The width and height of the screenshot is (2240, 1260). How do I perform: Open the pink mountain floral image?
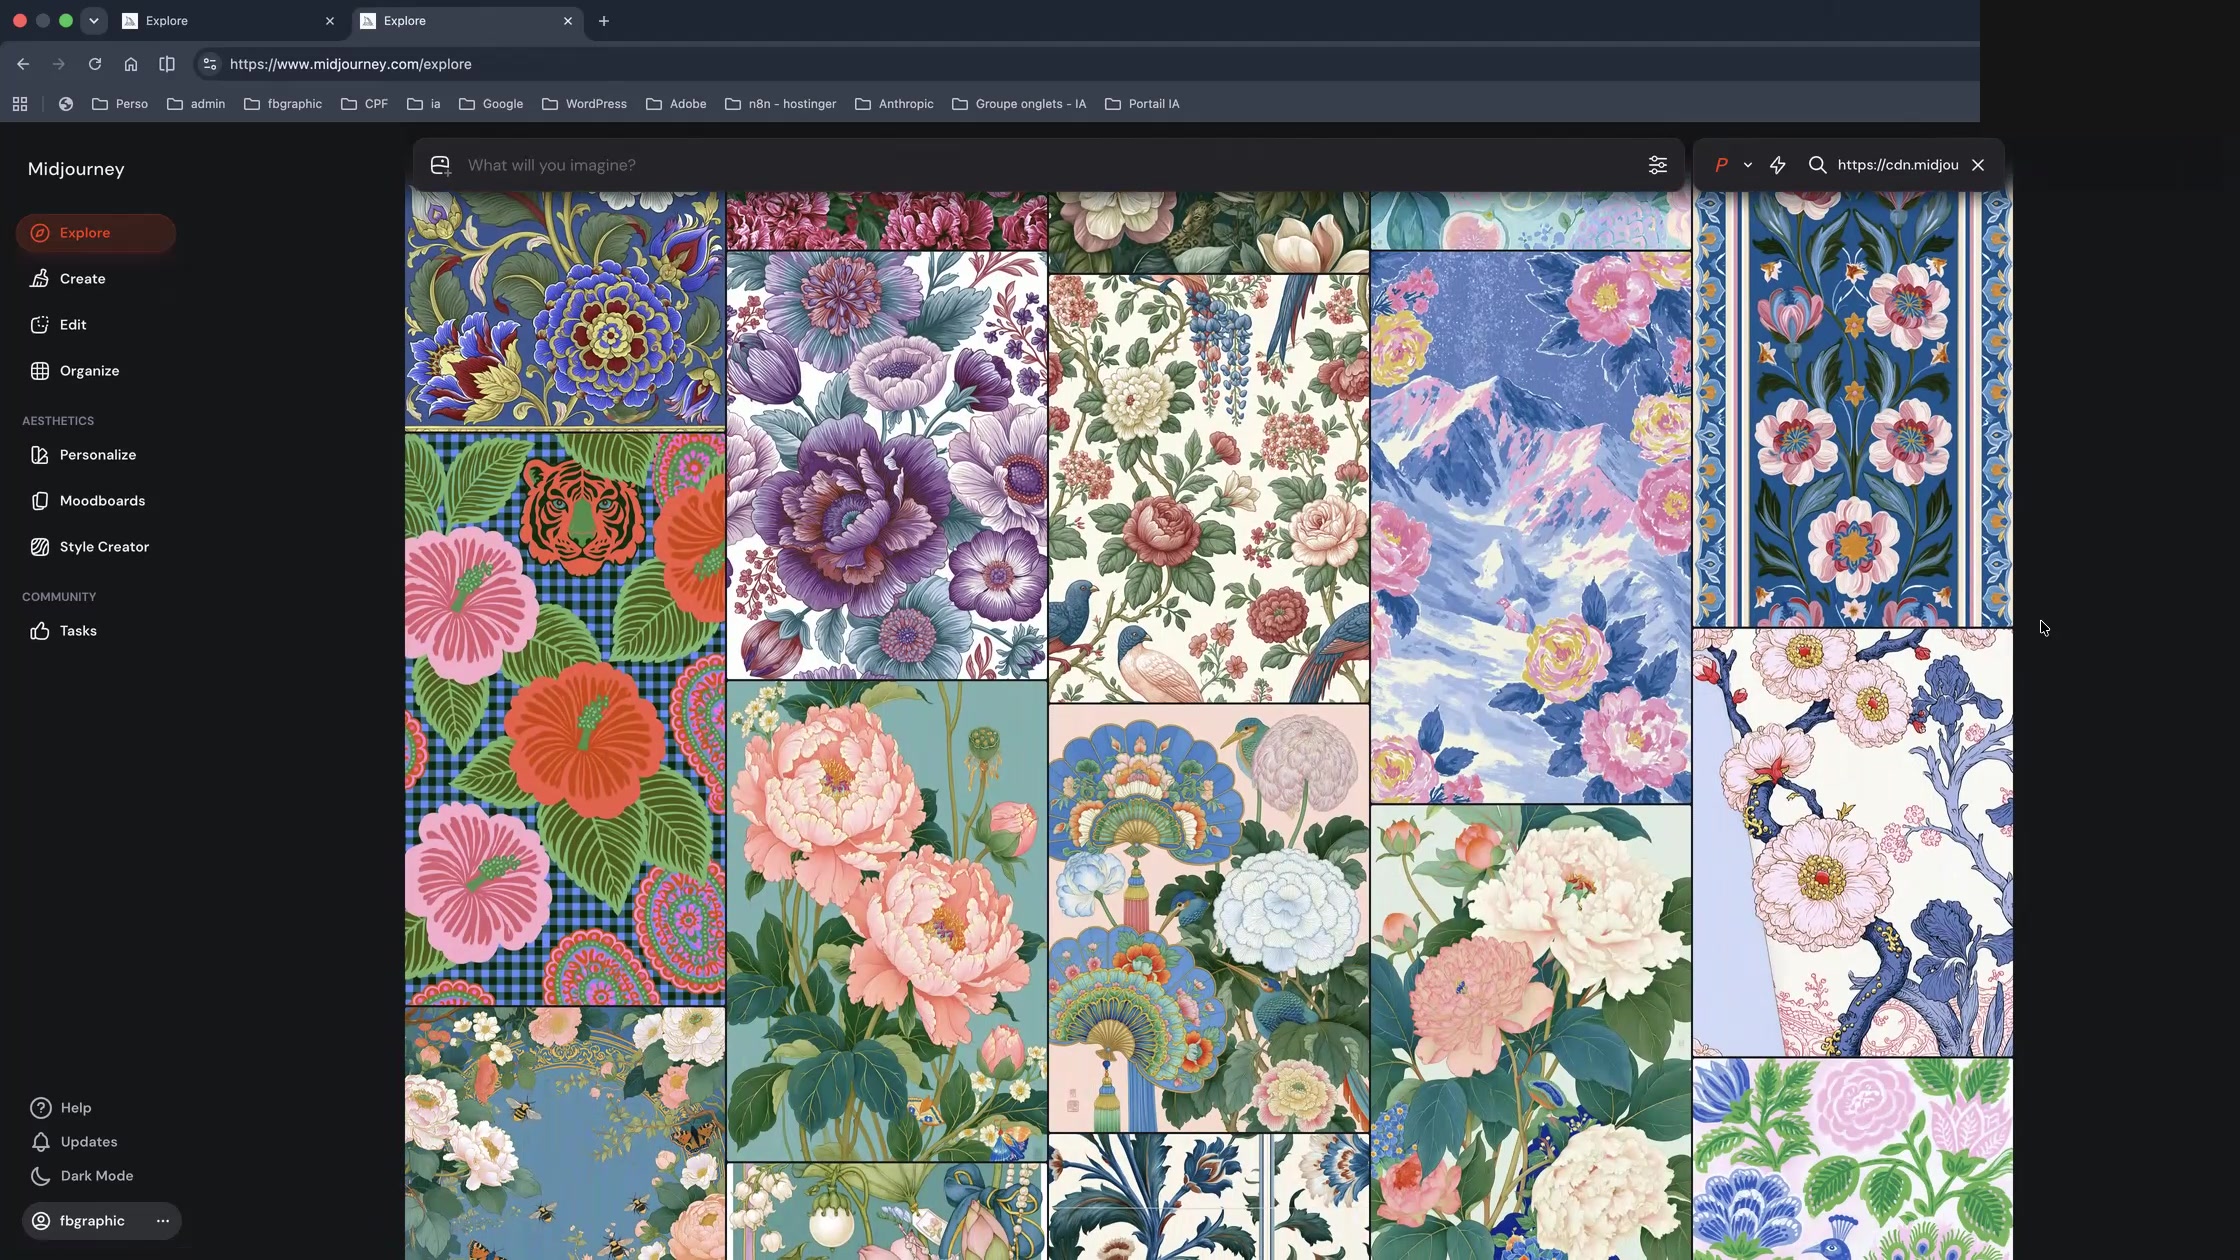1531,527
